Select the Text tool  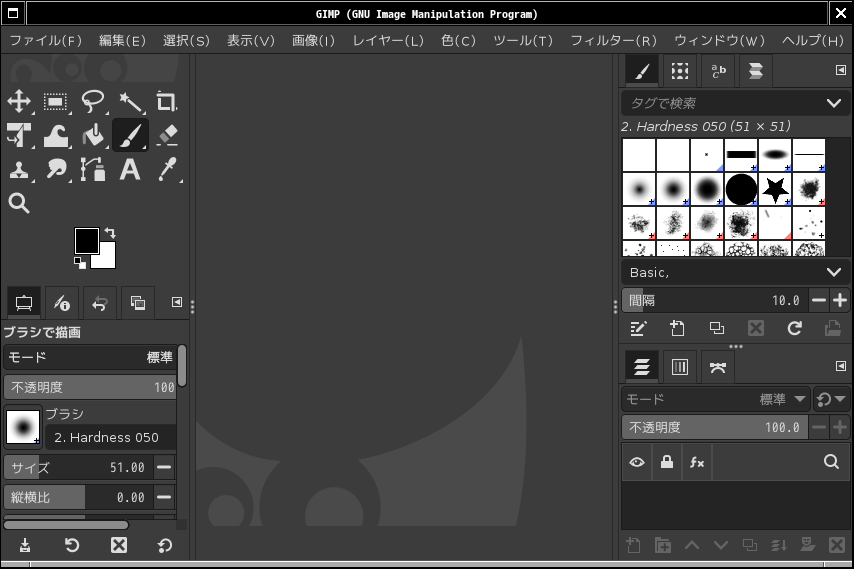click(130, 169)
